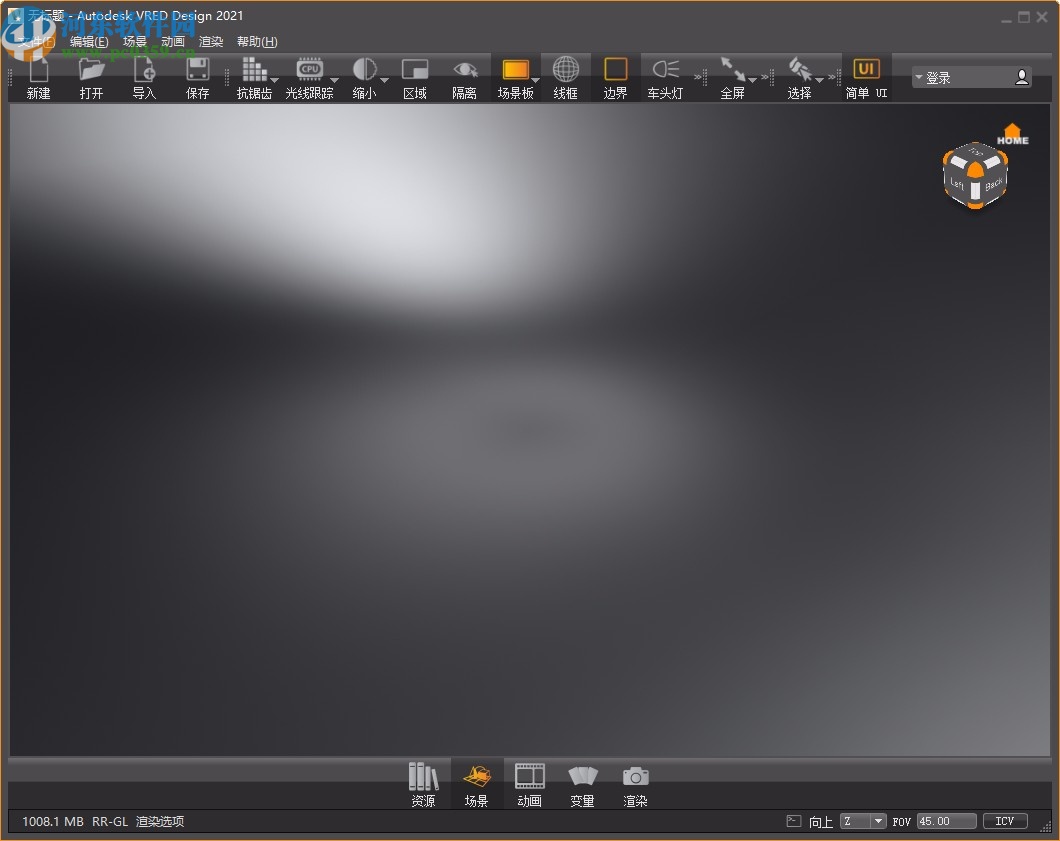
Task: Open 渲染选项 from the status bar
Action: pyautogui.click(x=159, y=821)
